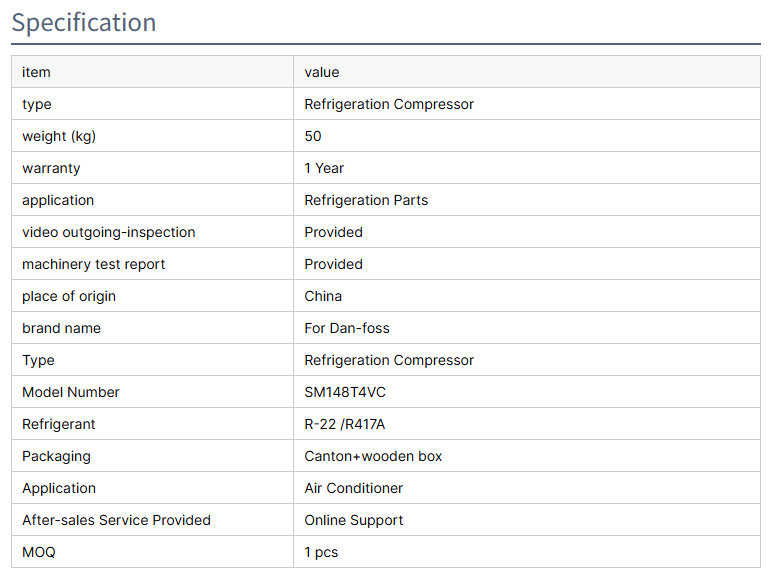
Task: Click the '1 Year' warranty value
Action: click(x=324, y=168)
